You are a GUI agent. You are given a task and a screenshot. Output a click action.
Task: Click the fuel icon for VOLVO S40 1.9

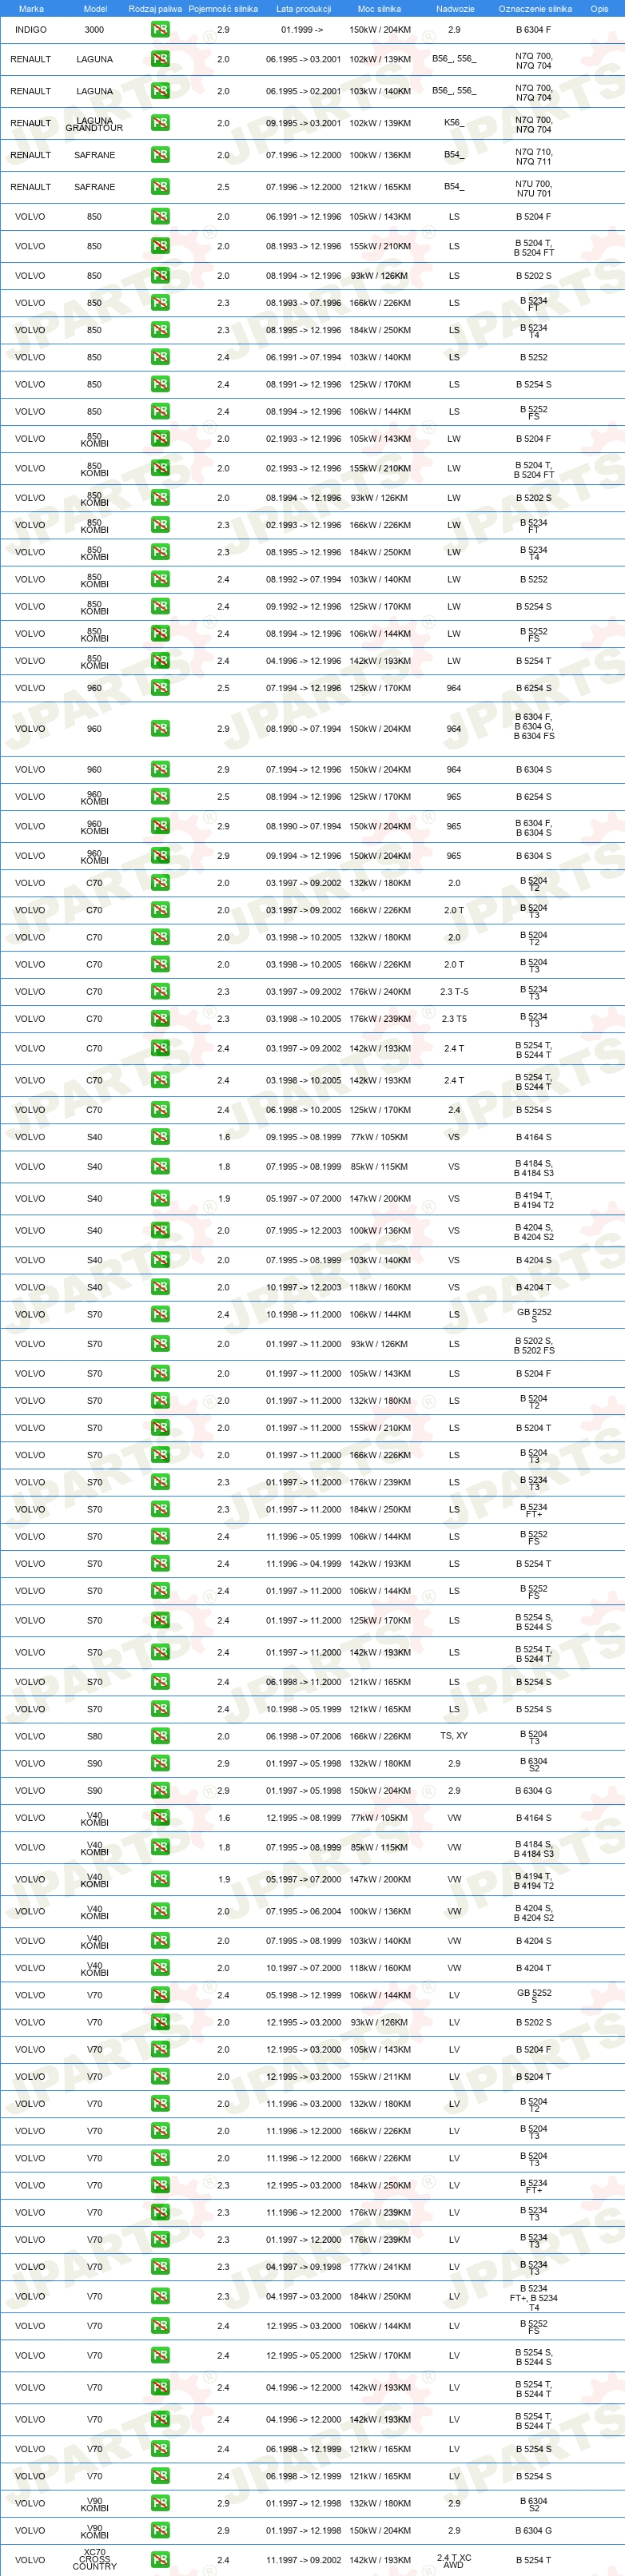(x=160, y=1199)
